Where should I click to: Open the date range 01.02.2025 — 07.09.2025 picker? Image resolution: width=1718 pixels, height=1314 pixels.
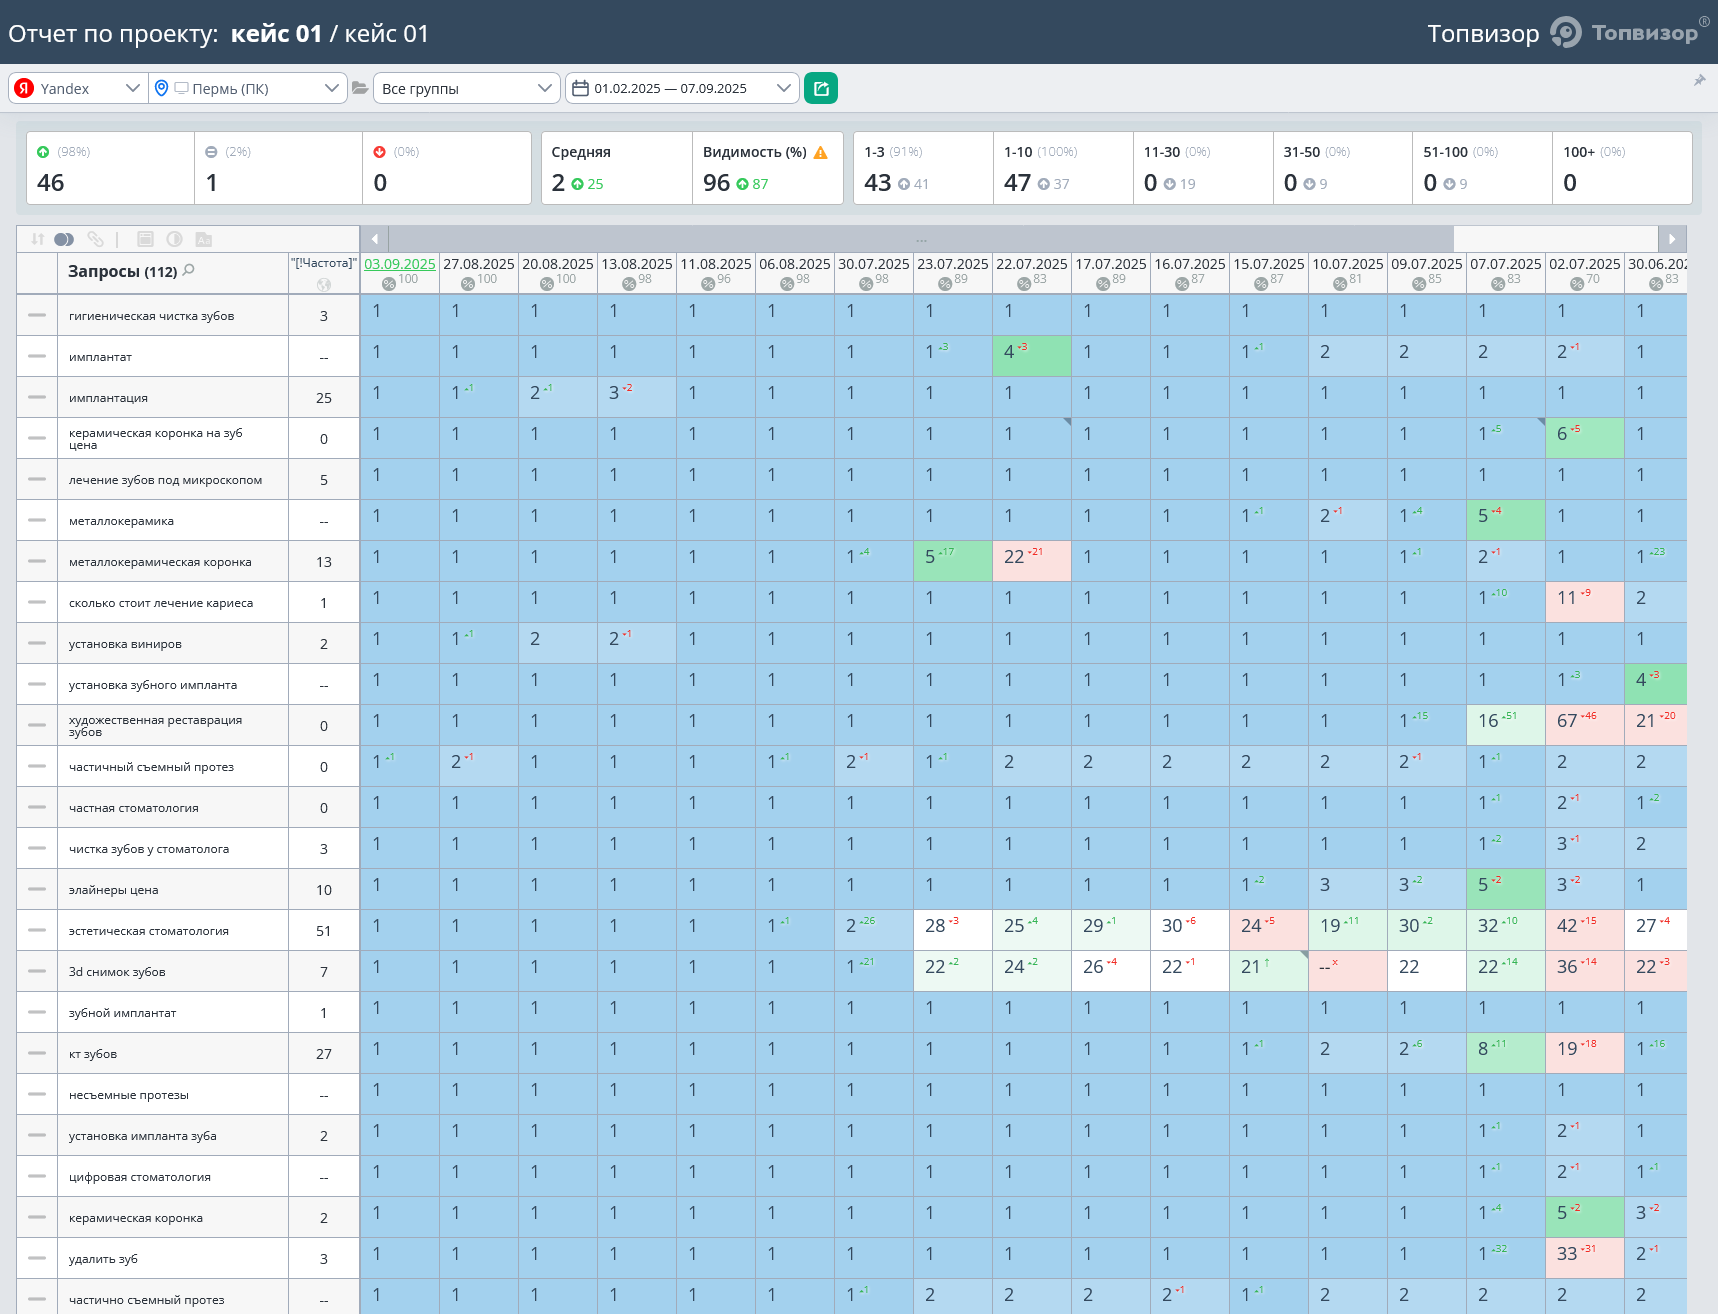682,88
